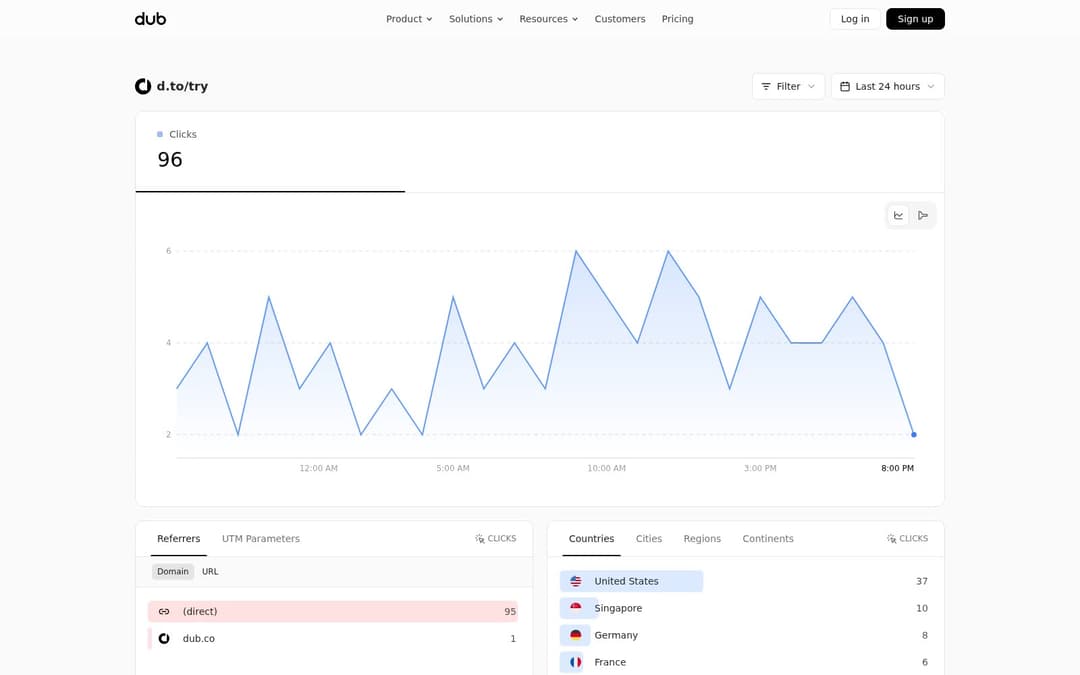Select the Germany country row
The image size is (1080, 675).
pyautogui.click(x=745, y=635)
